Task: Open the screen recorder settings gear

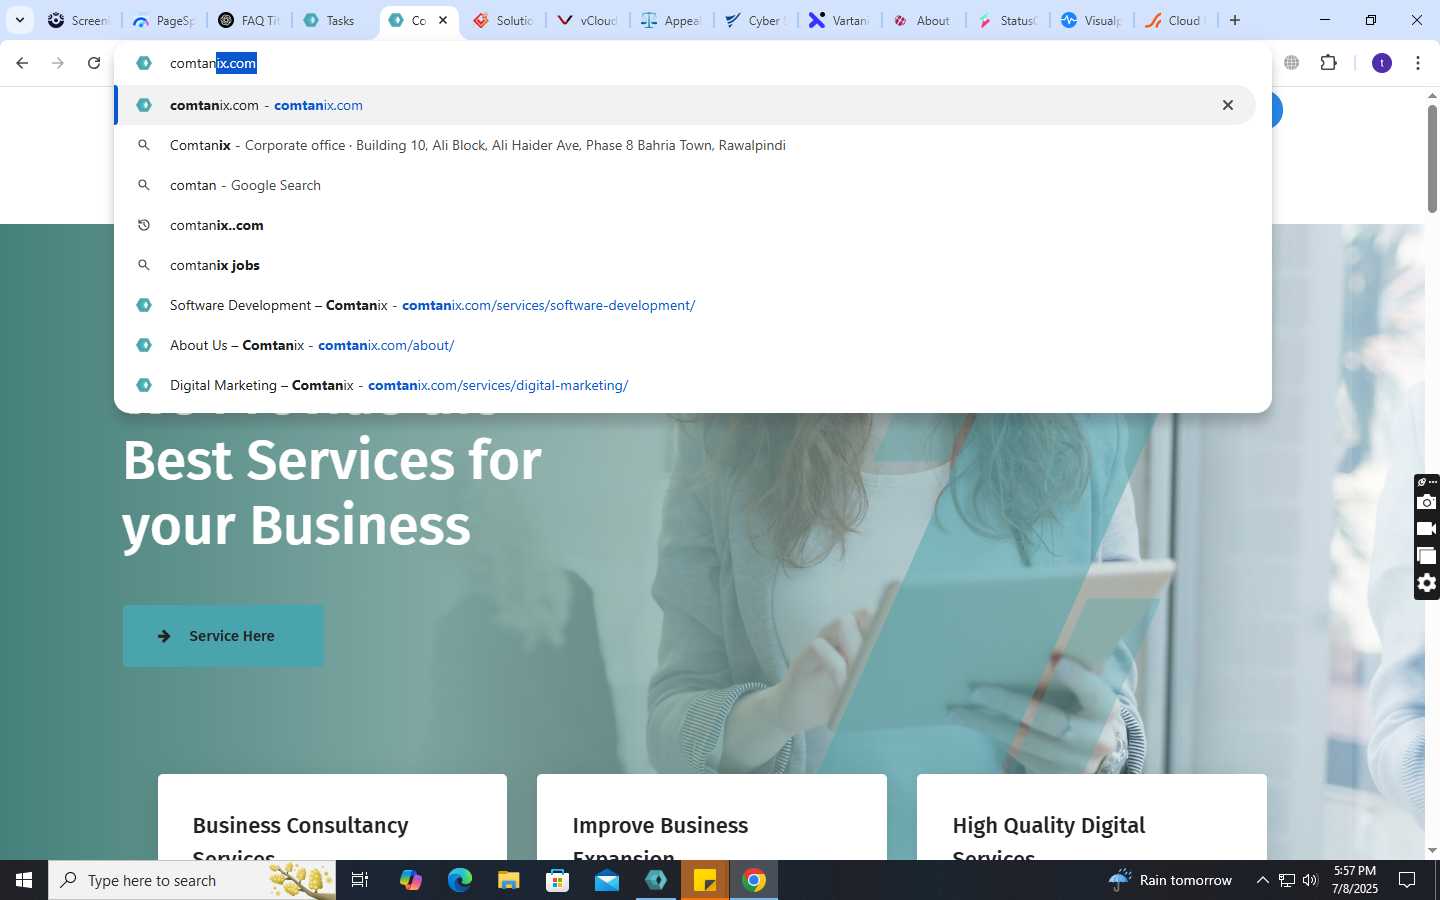Action: (1427, 583)
